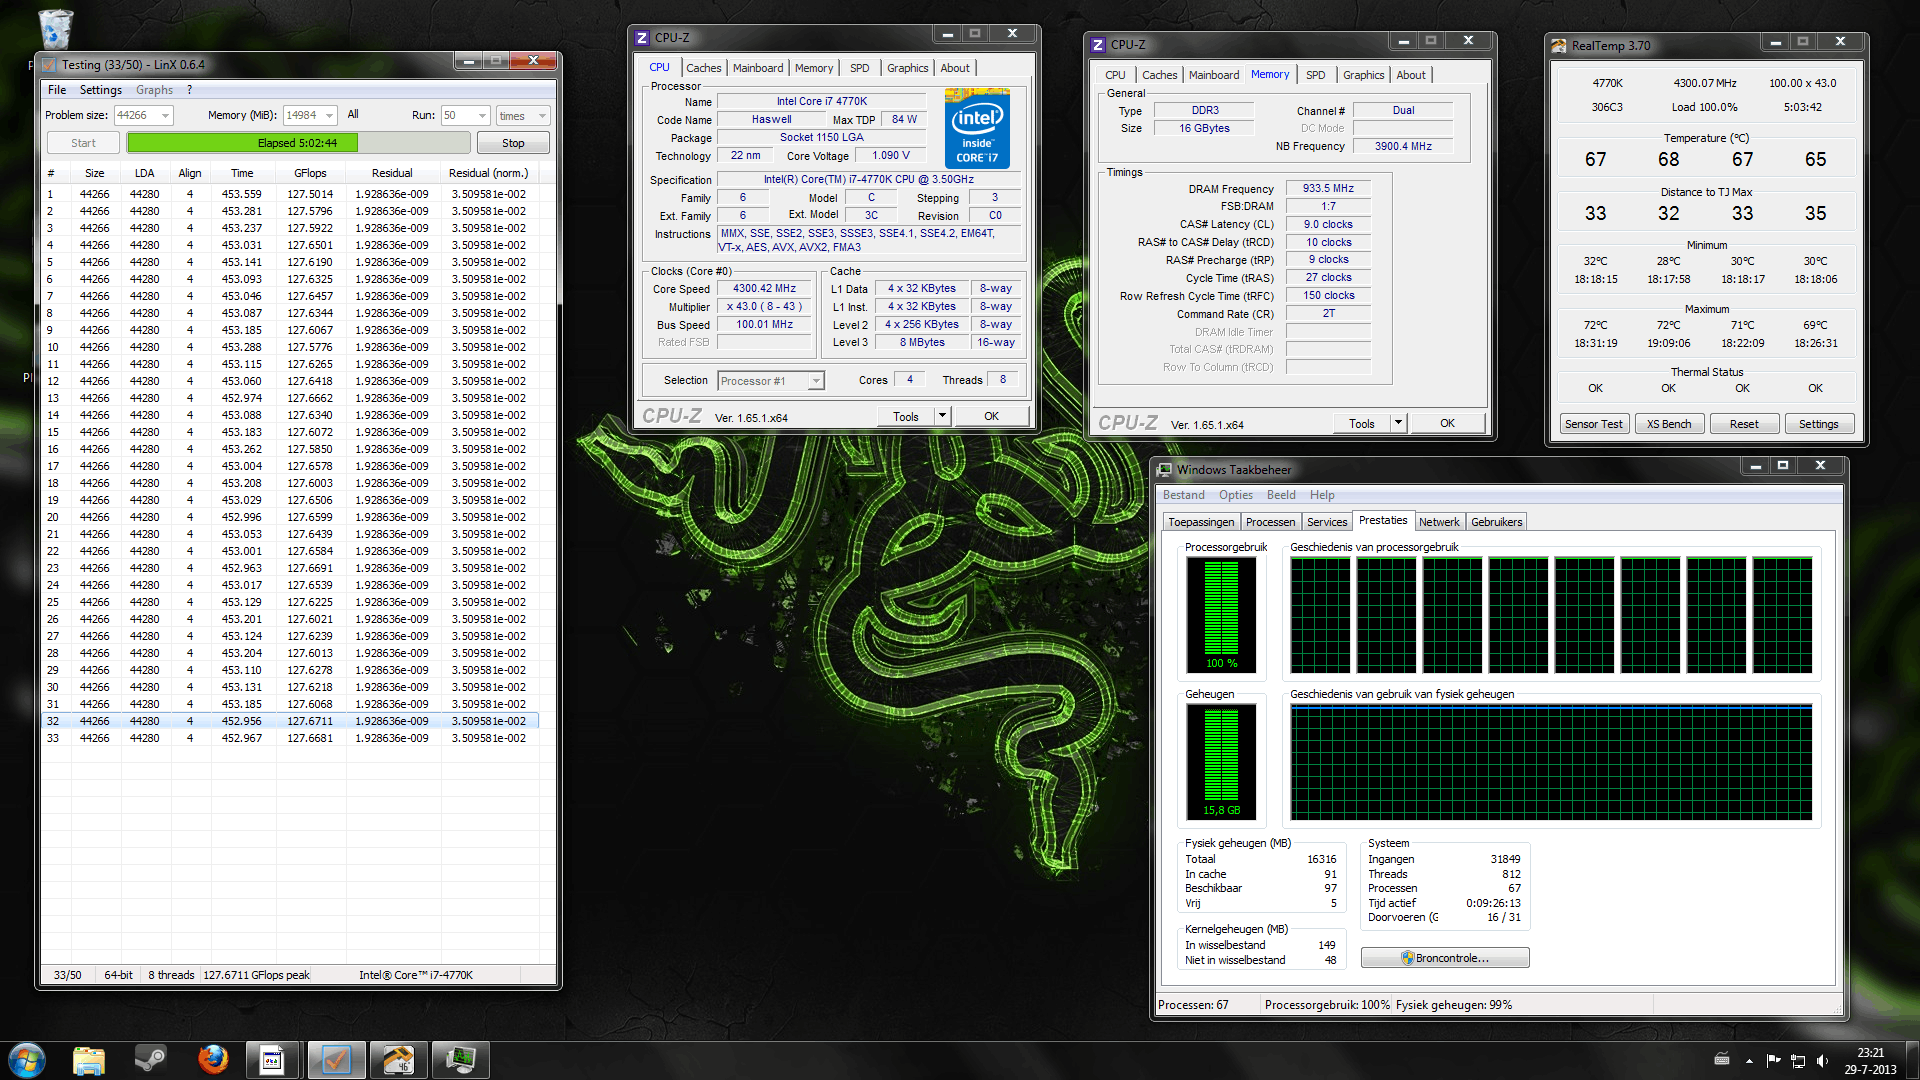Open the taskbar clock showing 23:21

pyautogui.click(x=1870, y=1060)
